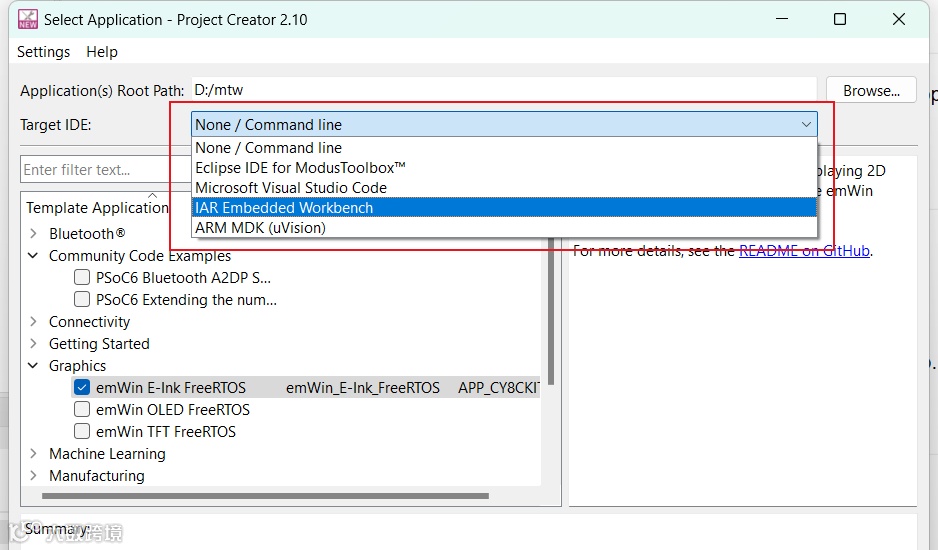Image resolution: width=938 pixels, height=550 pixels.
Task: Select ARM MDK (uVision) option
Action: [504, 228]
